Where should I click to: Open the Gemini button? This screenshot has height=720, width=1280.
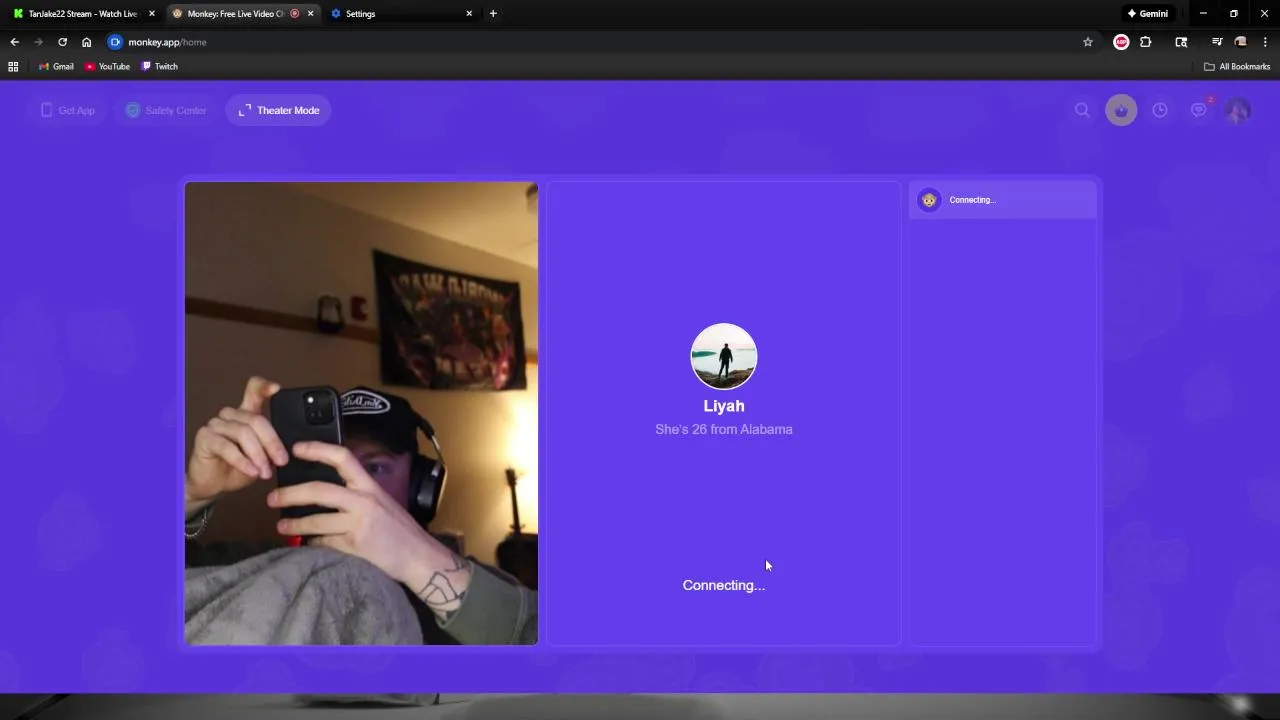[1147, 14]
